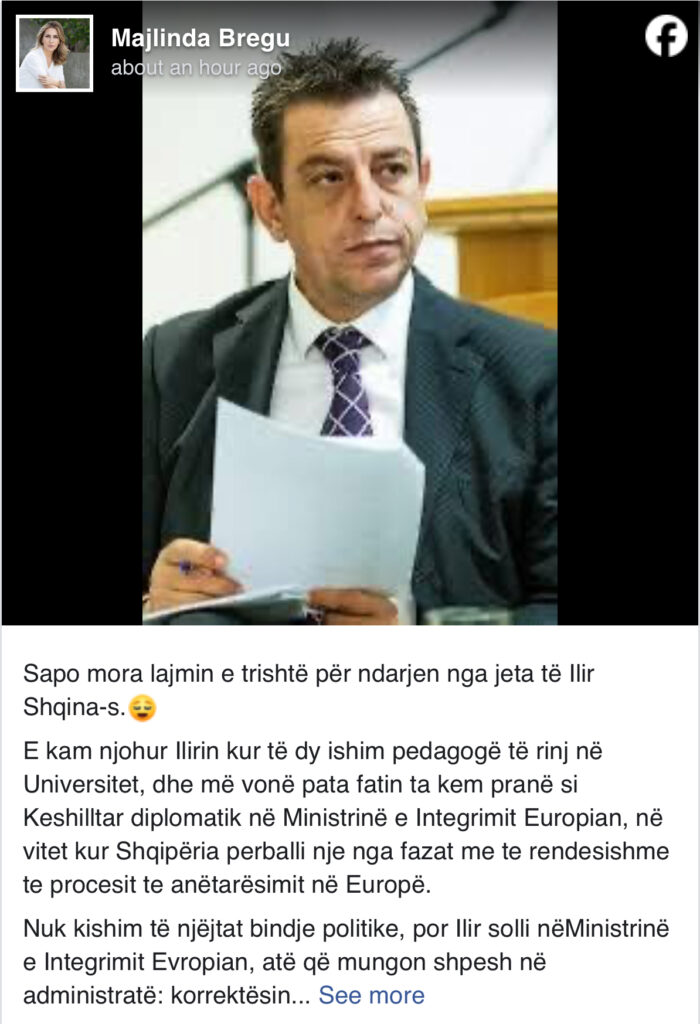The image size is (700, 1024).
Task: Click the truncated word 'korrektësin...'
Action: 240,995
